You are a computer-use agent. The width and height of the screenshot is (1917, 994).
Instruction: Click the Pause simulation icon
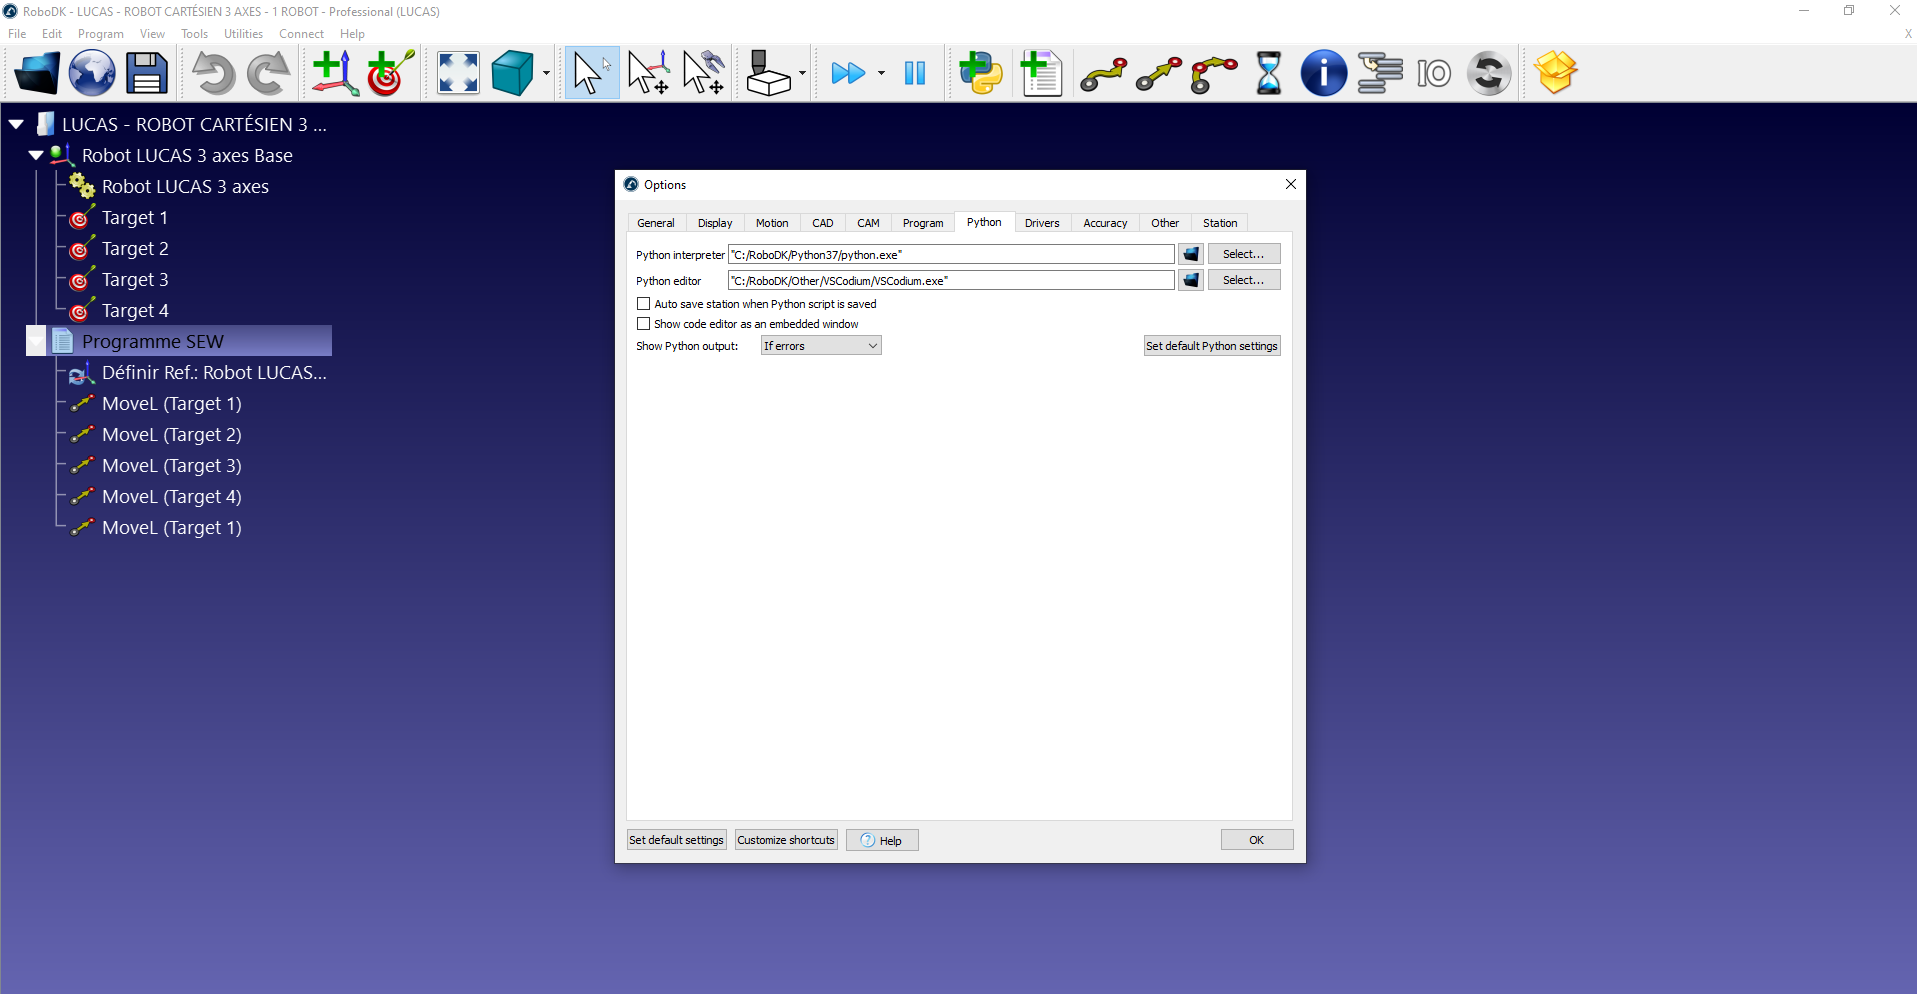[x=914, y=74]
